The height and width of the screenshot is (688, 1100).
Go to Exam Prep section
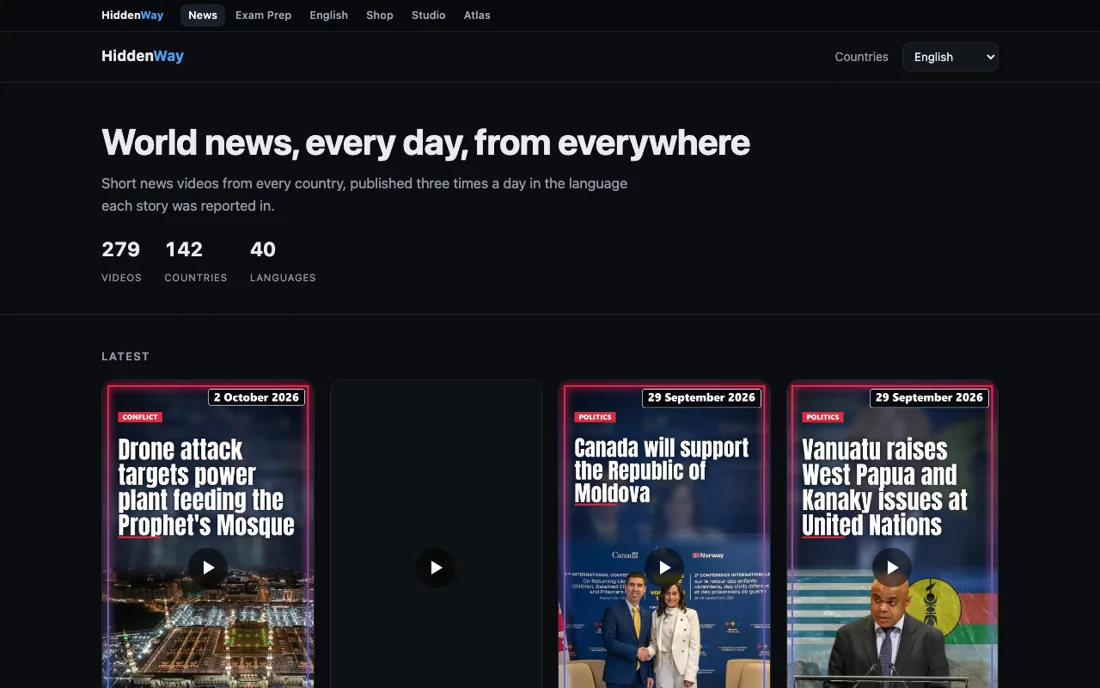pyautogui.click(x=263, y=15)
